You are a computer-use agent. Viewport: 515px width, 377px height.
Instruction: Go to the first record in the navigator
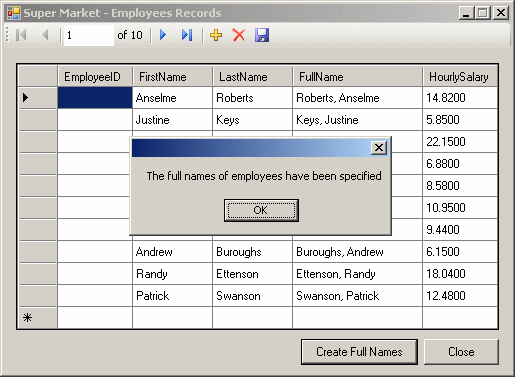(x=21, y=35)
